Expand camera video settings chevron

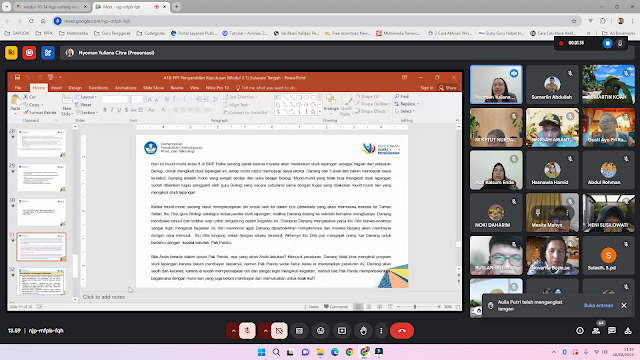(x=265, y=331)
